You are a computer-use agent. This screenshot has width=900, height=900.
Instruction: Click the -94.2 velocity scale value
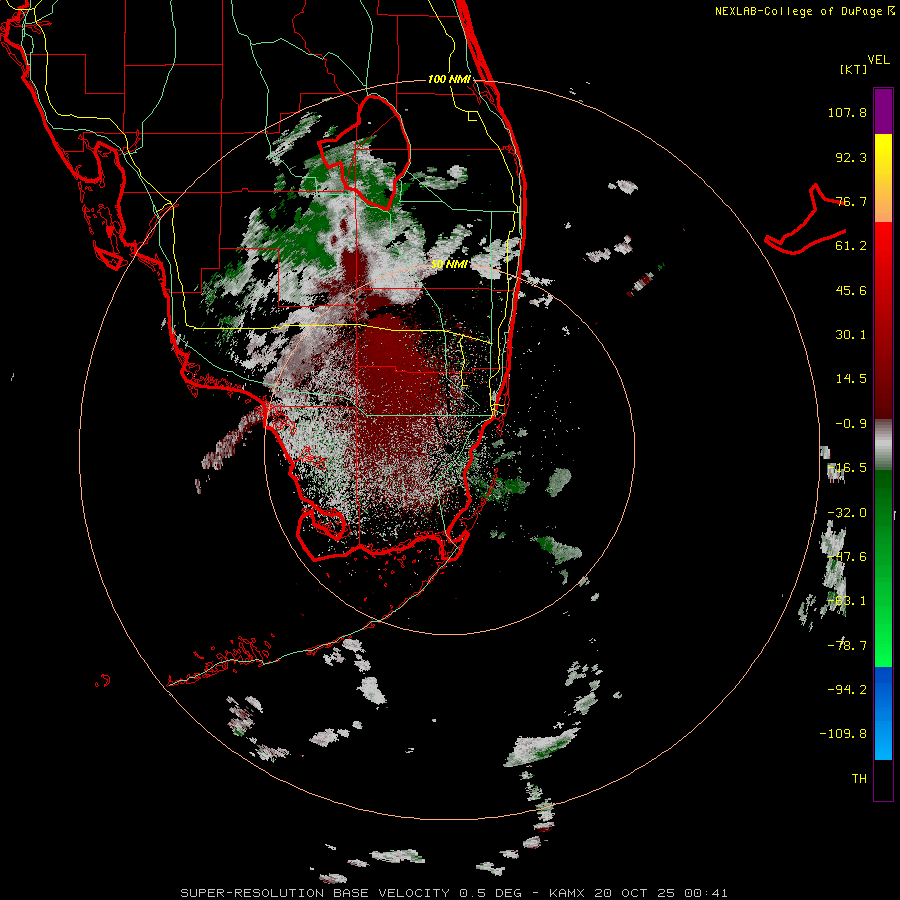click(x=847, y=689)
